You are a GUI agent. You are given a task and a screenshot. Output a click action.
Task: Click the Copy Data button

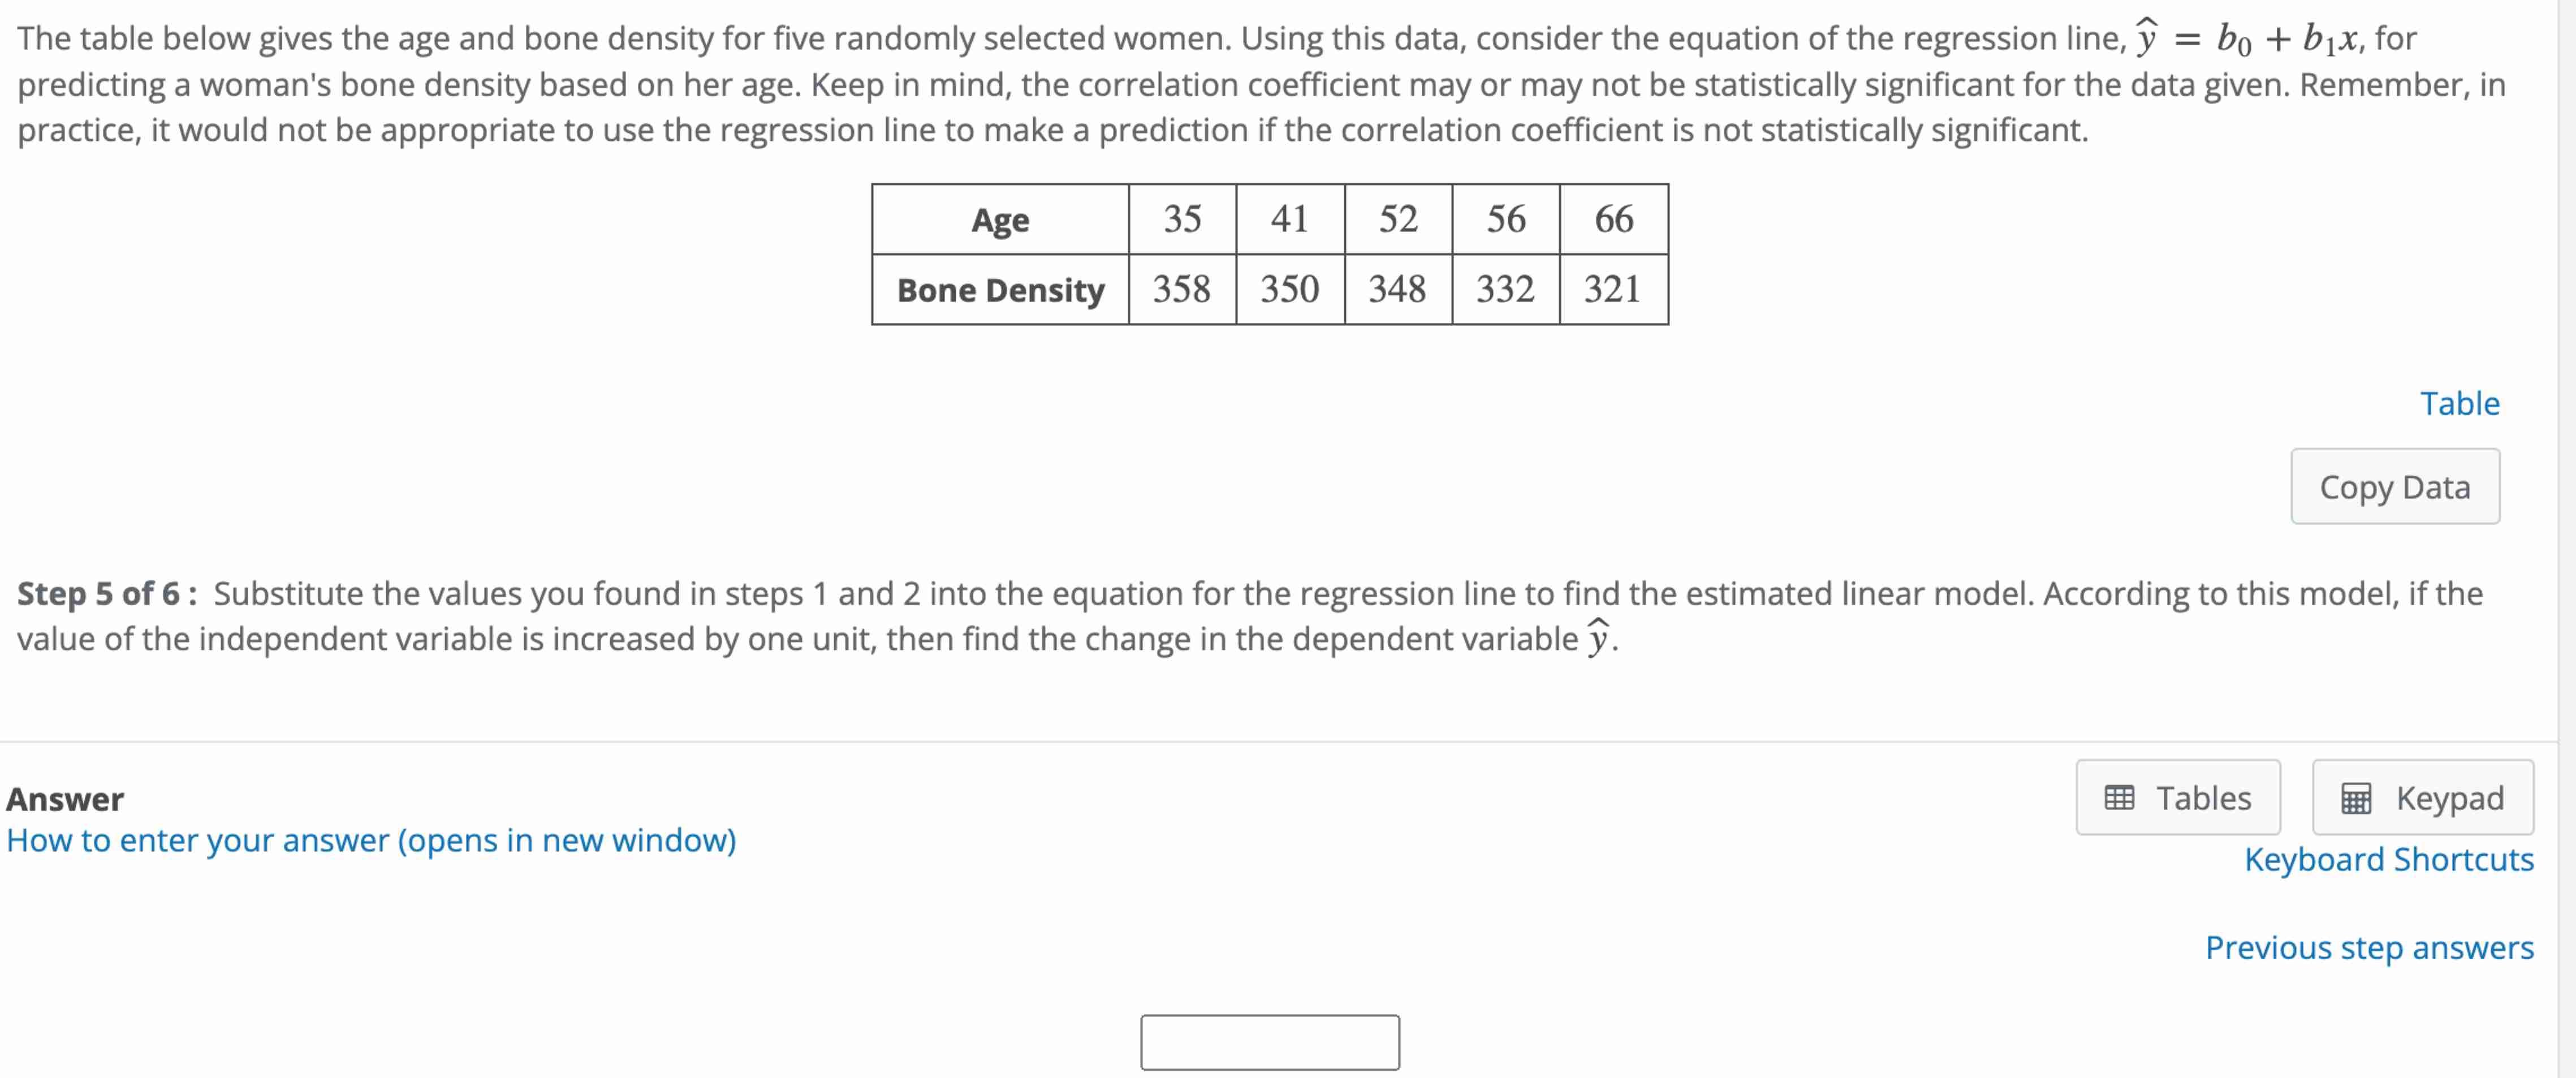[2395, 487]
